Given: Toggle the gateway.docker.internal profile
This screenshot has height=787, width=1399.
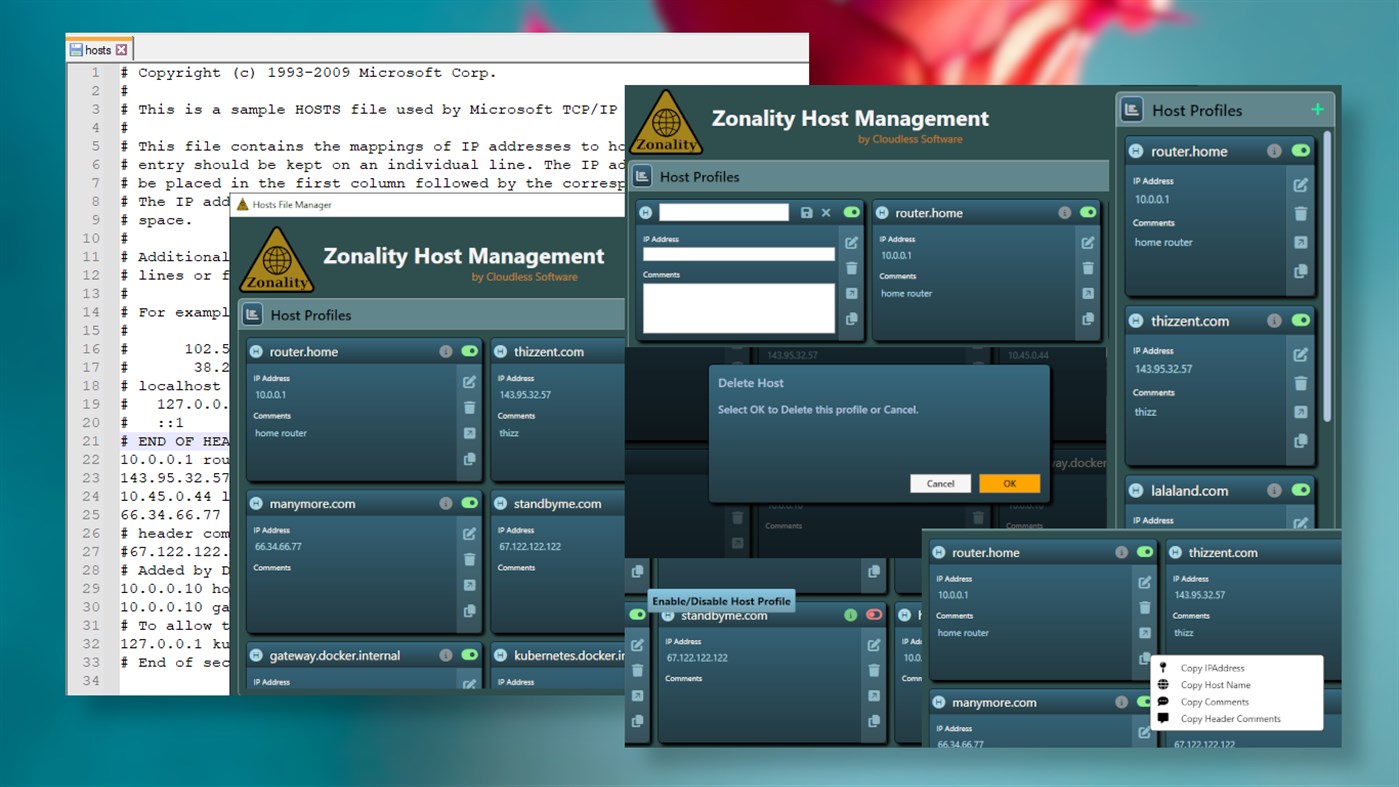Looking at the screenshot, I should click(470, 655).
